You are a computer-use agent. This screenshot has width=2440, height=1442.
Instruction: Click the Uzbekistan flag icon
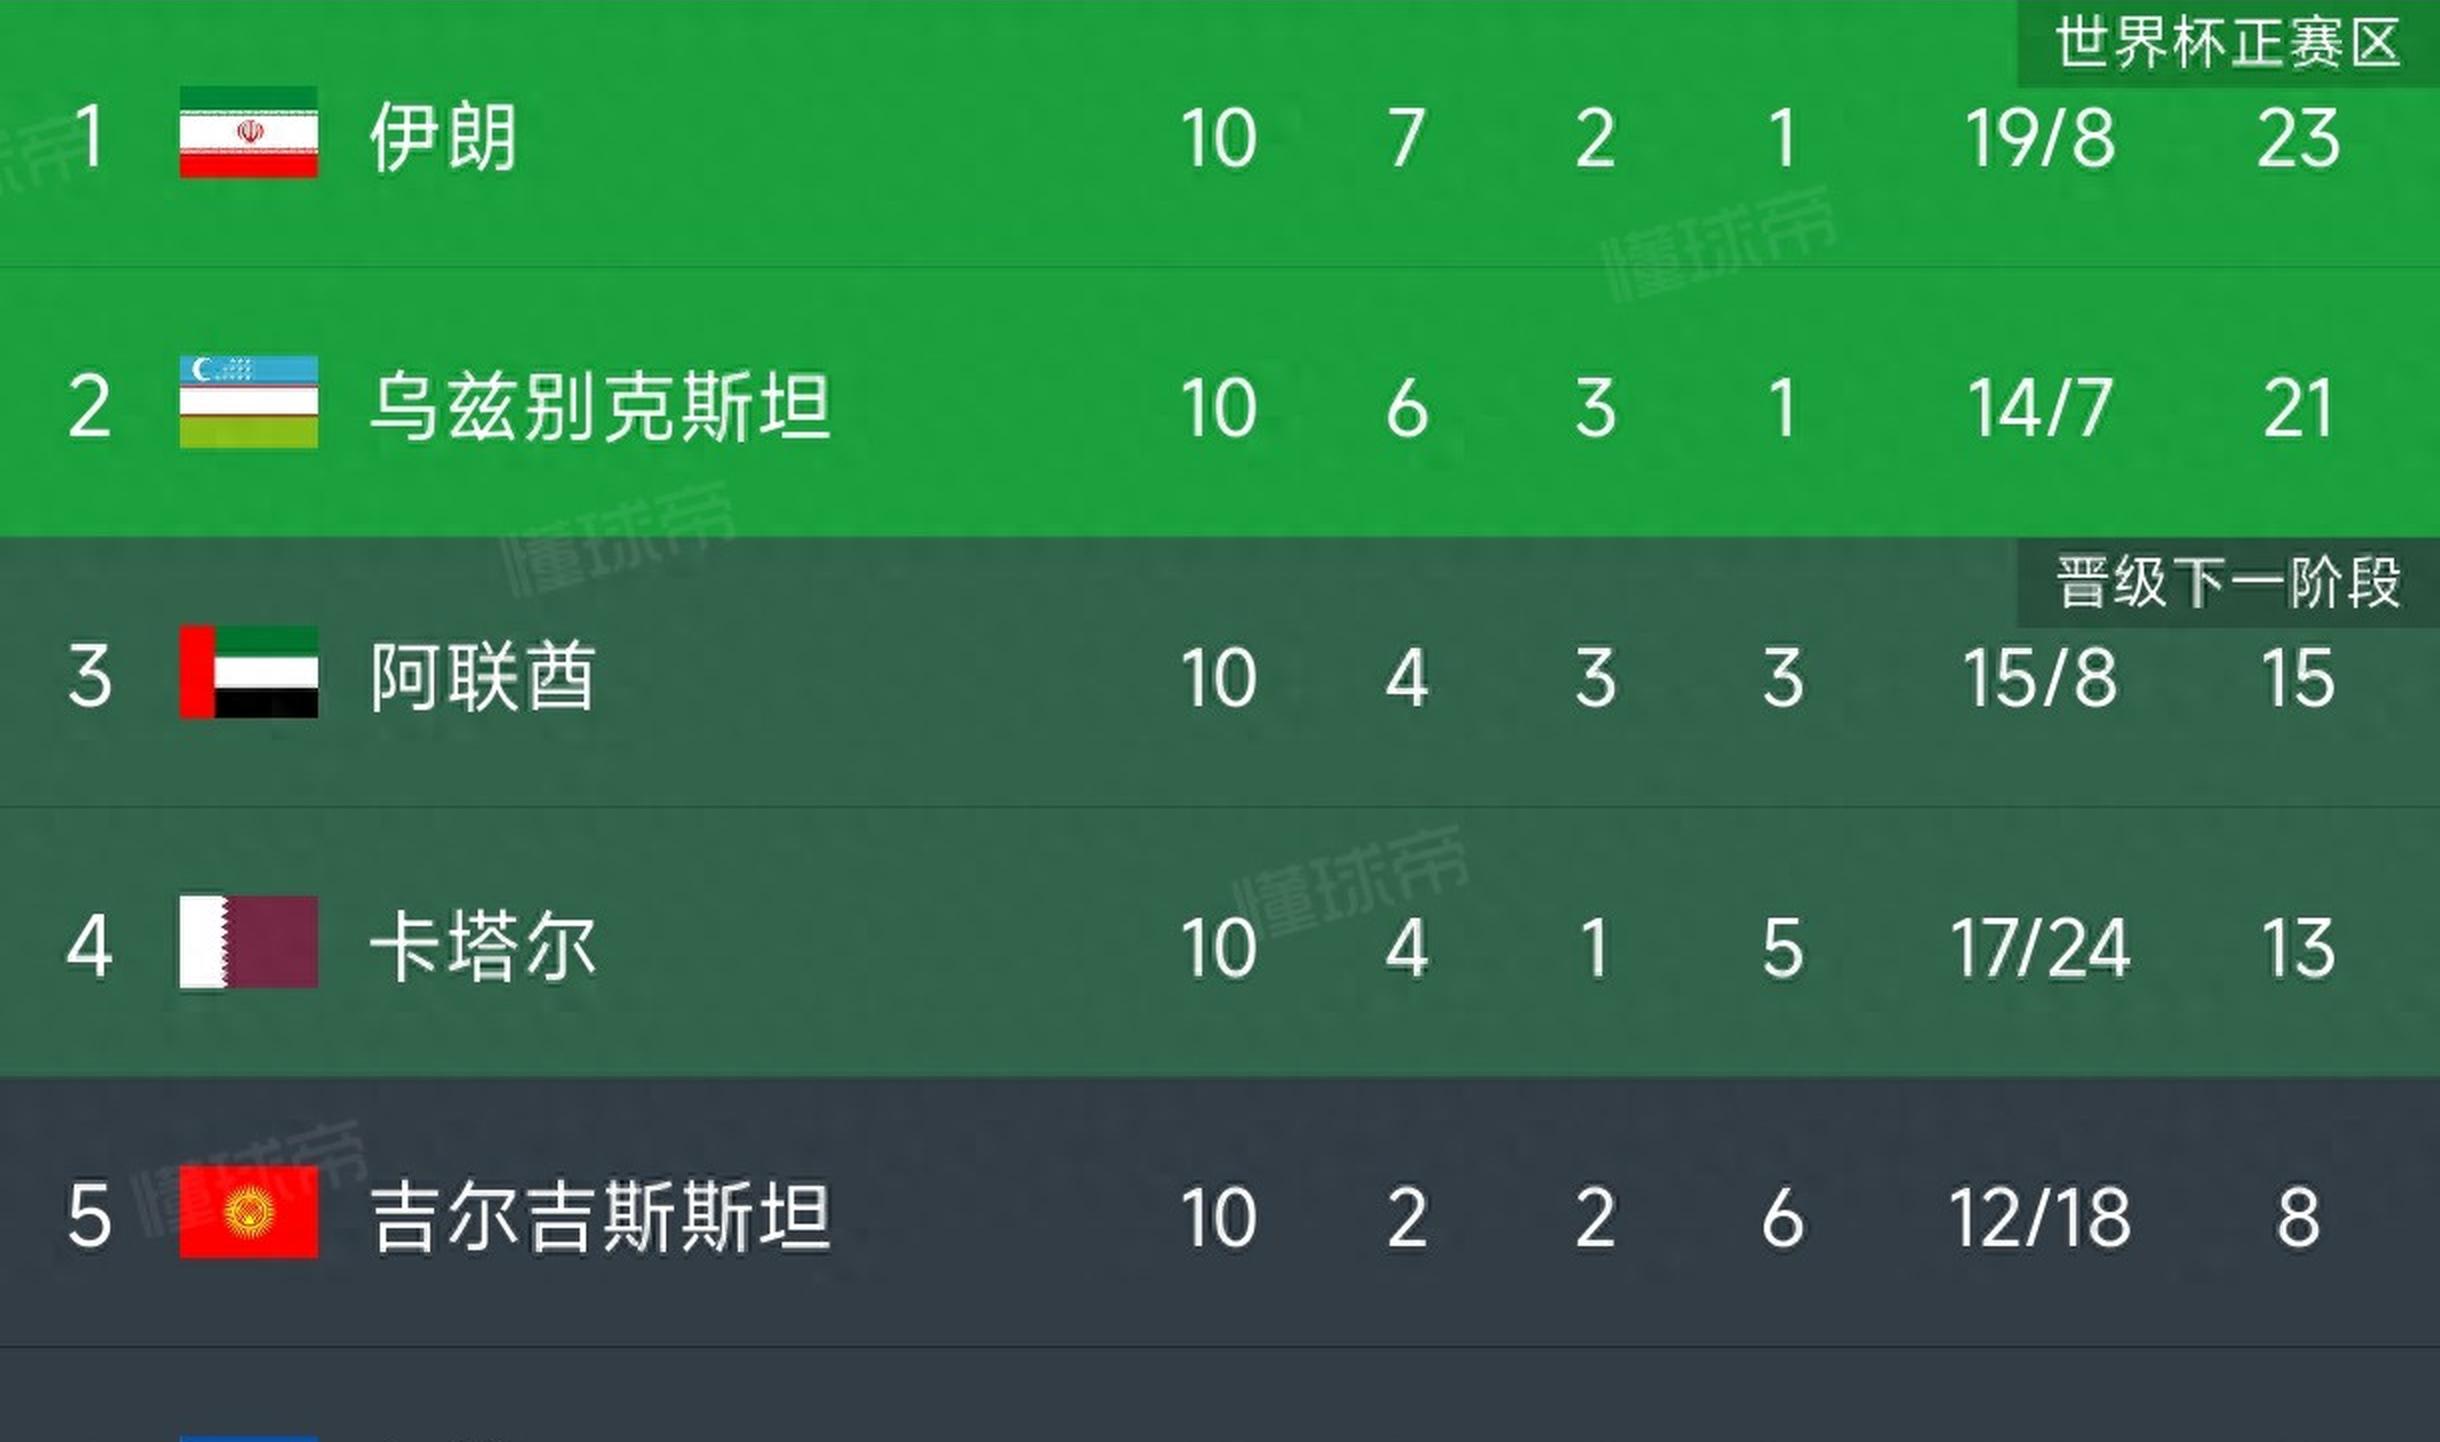coord(249,402)
